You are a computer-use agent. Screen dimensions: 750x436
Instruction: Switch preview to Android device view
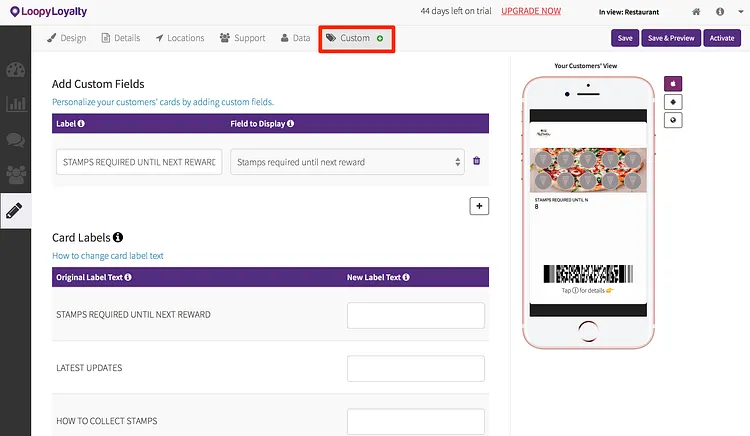pos(673,102)
